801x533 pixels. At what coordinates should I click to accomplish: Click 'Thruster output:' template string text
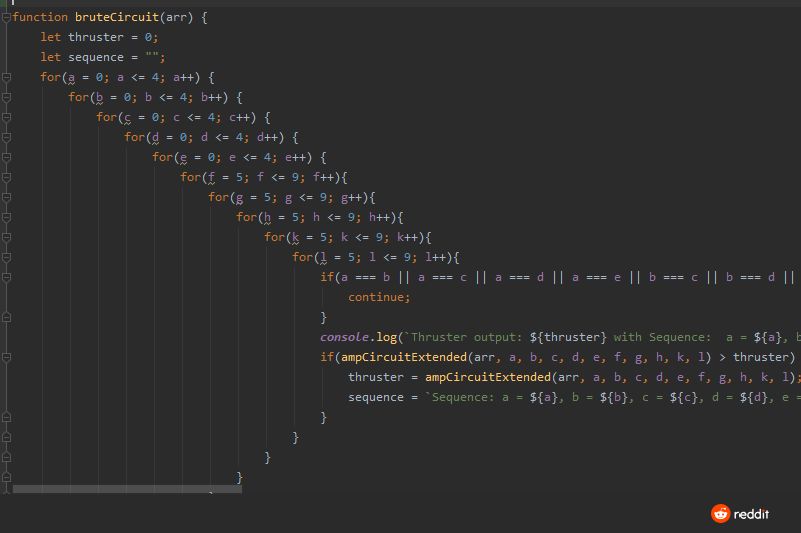pos(467,337)
